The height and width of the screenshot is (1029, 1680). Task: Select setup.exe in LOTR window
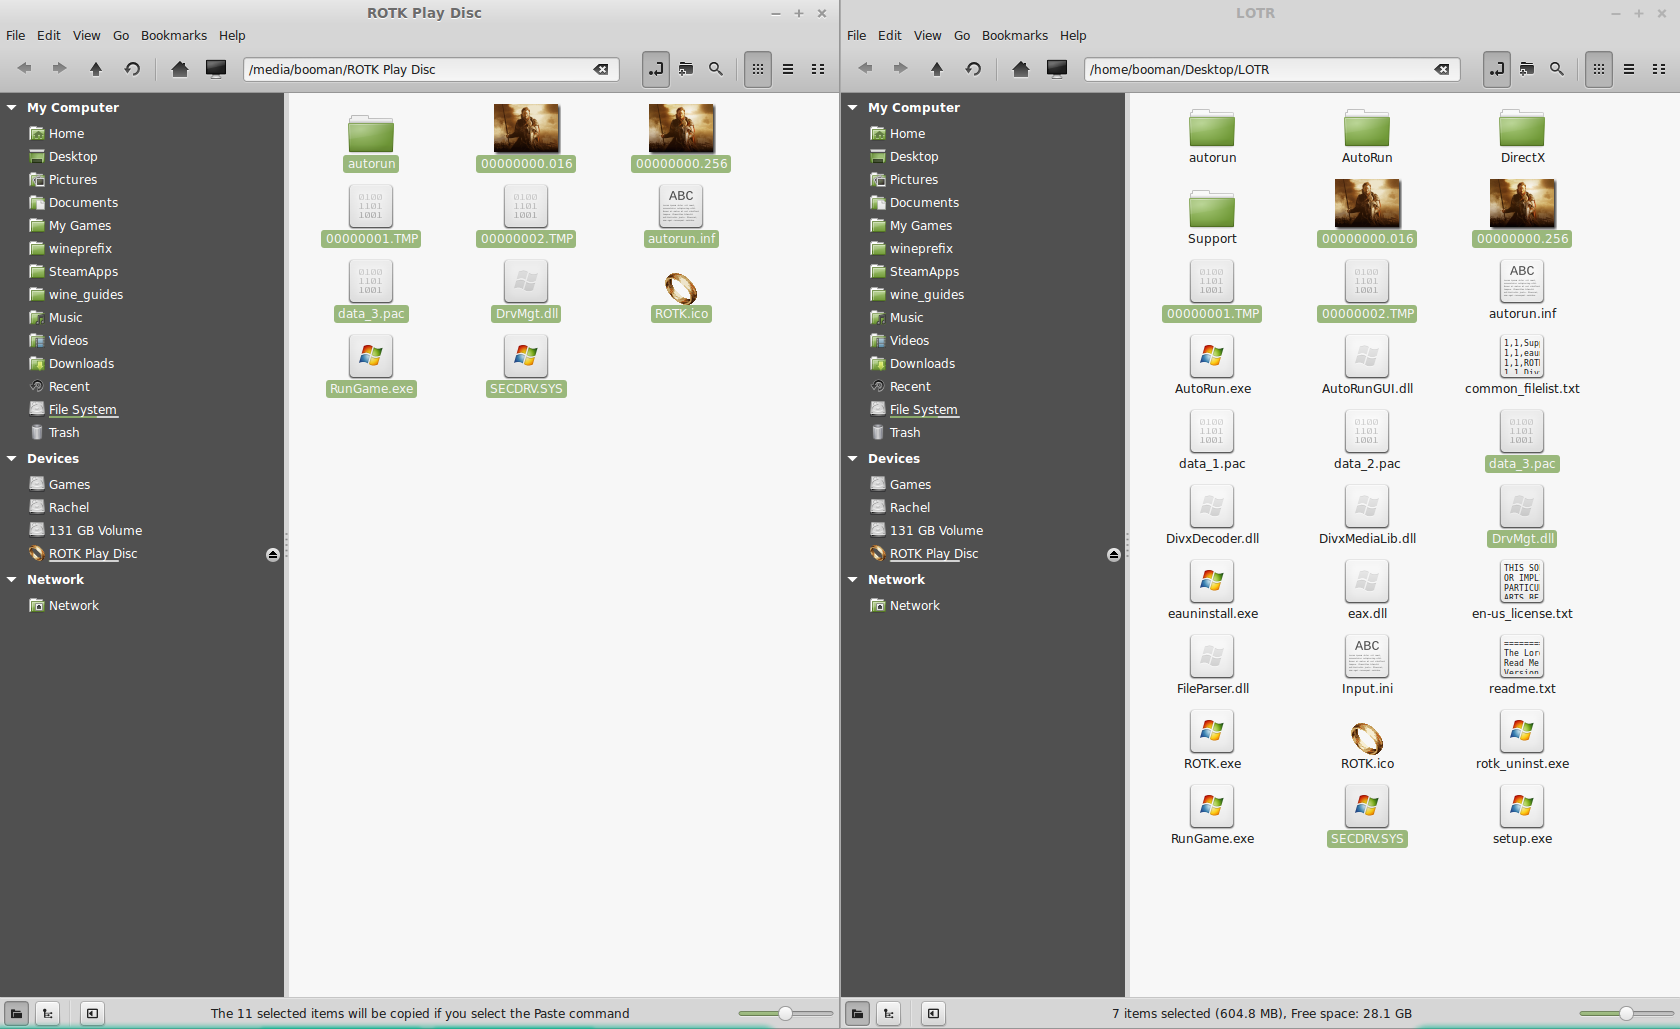(x=1522, y=816)
